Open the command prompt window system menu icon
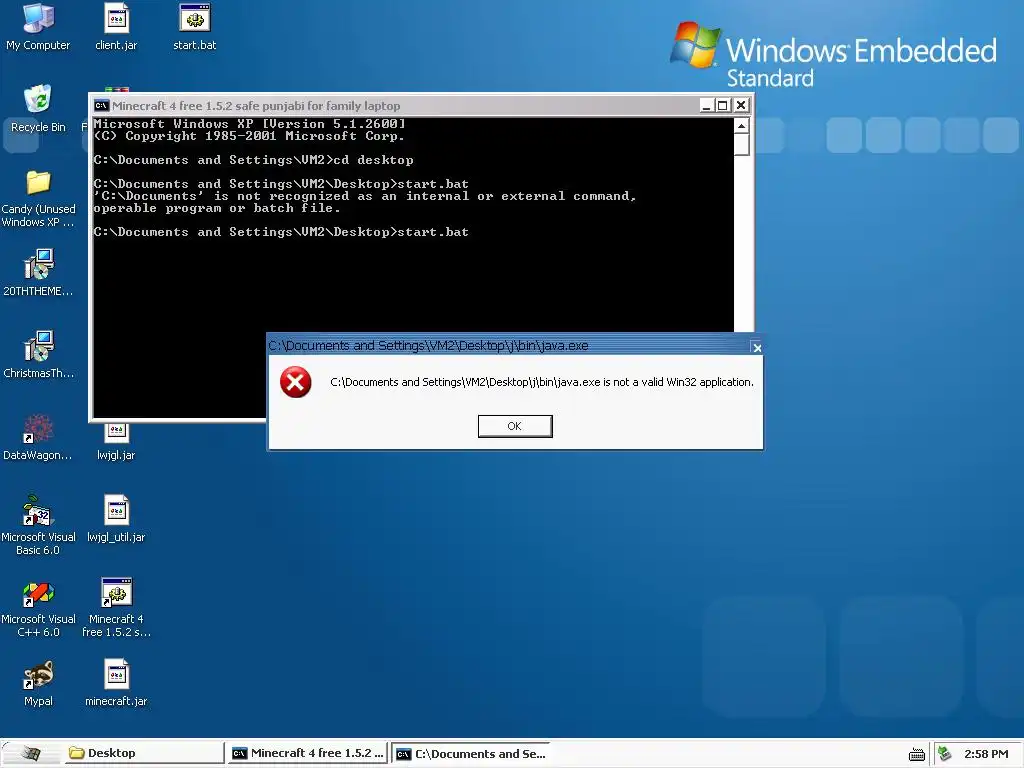The image size is (1024, 768). click(x=101, y=105)
